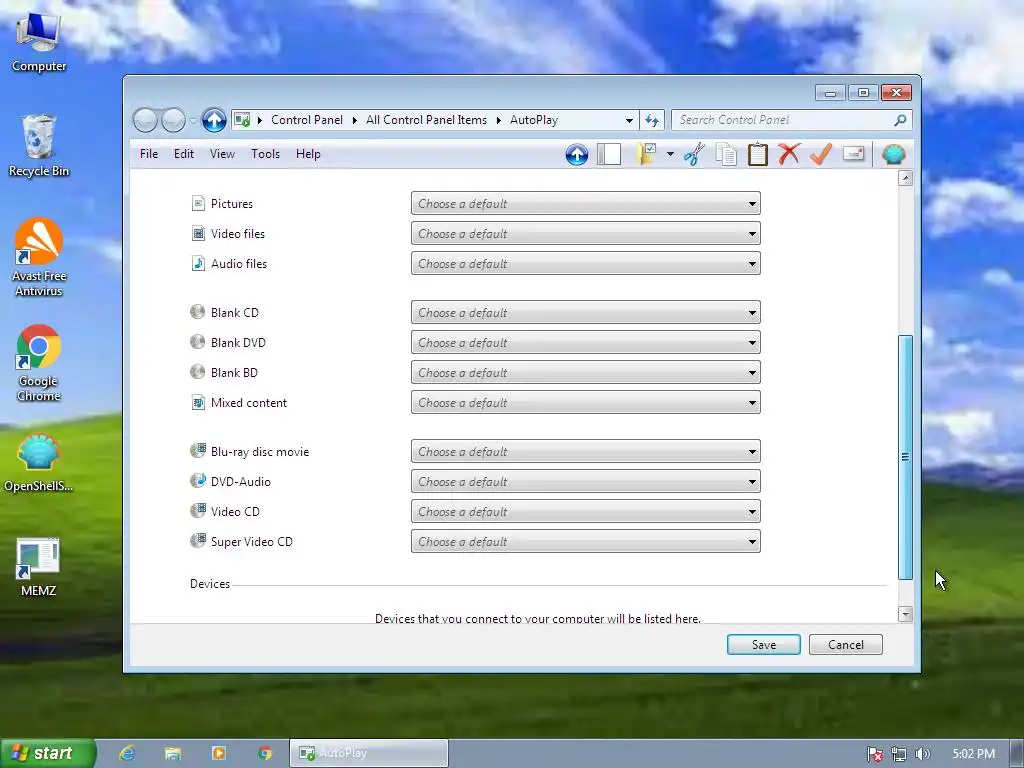This screenshot has height=768, width=1024.
Task: Click the Refresh button next to address bar
Action: point(652,120)
